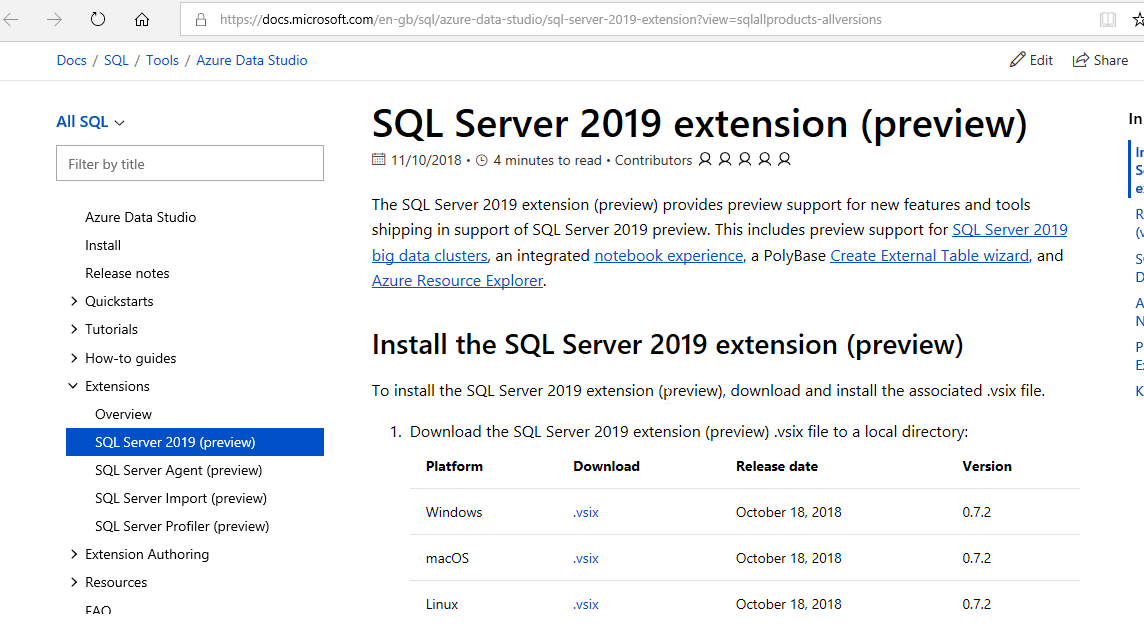The image size is (1144, 638).
Task: Click the browser back arrow
Action: pyautogui.click(x=12, y=19)
